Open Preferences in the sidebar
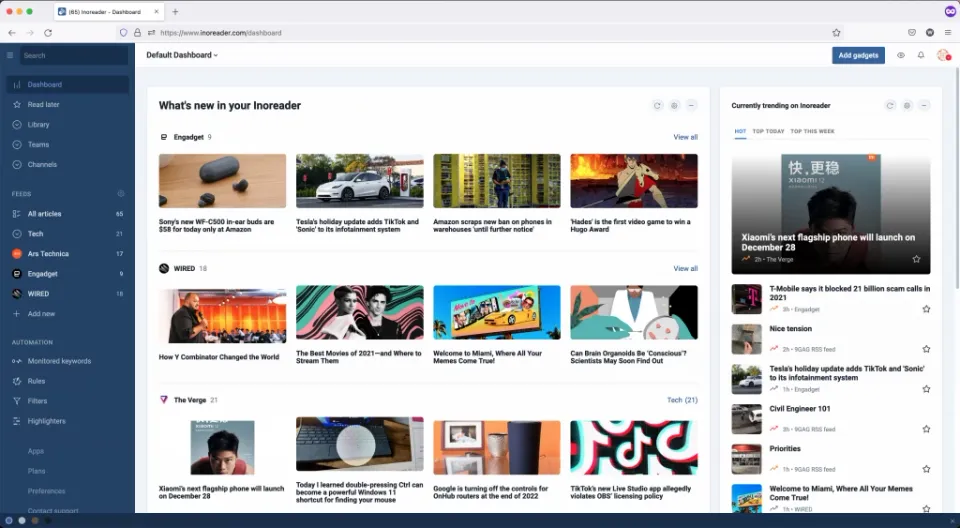 47,491
